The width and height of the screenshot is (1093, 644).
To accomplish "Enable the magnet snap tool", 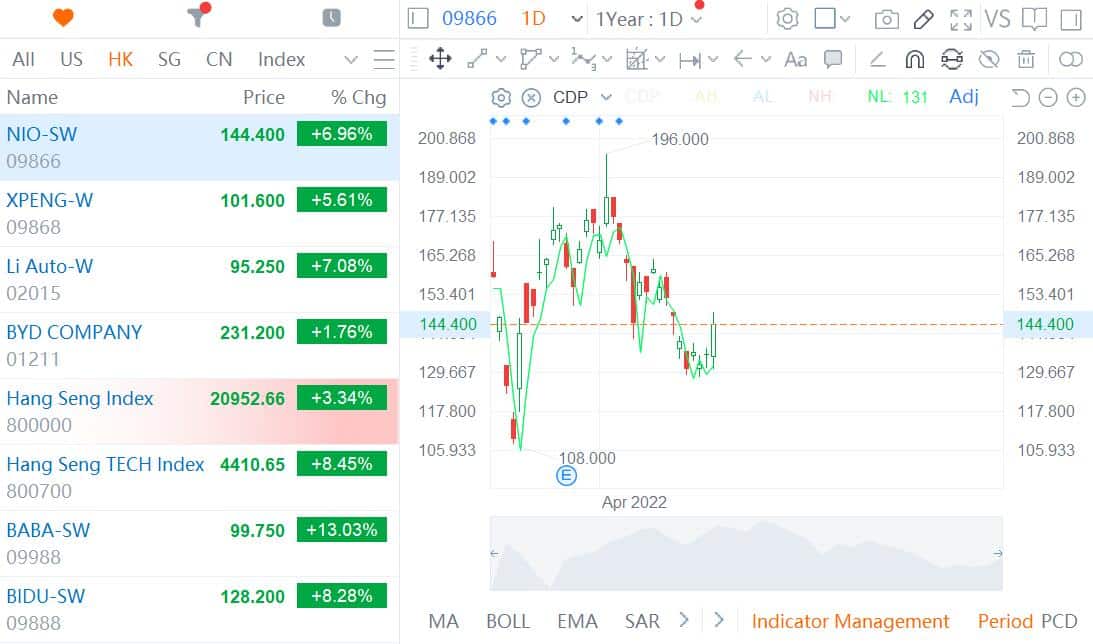I will (914, 60).
